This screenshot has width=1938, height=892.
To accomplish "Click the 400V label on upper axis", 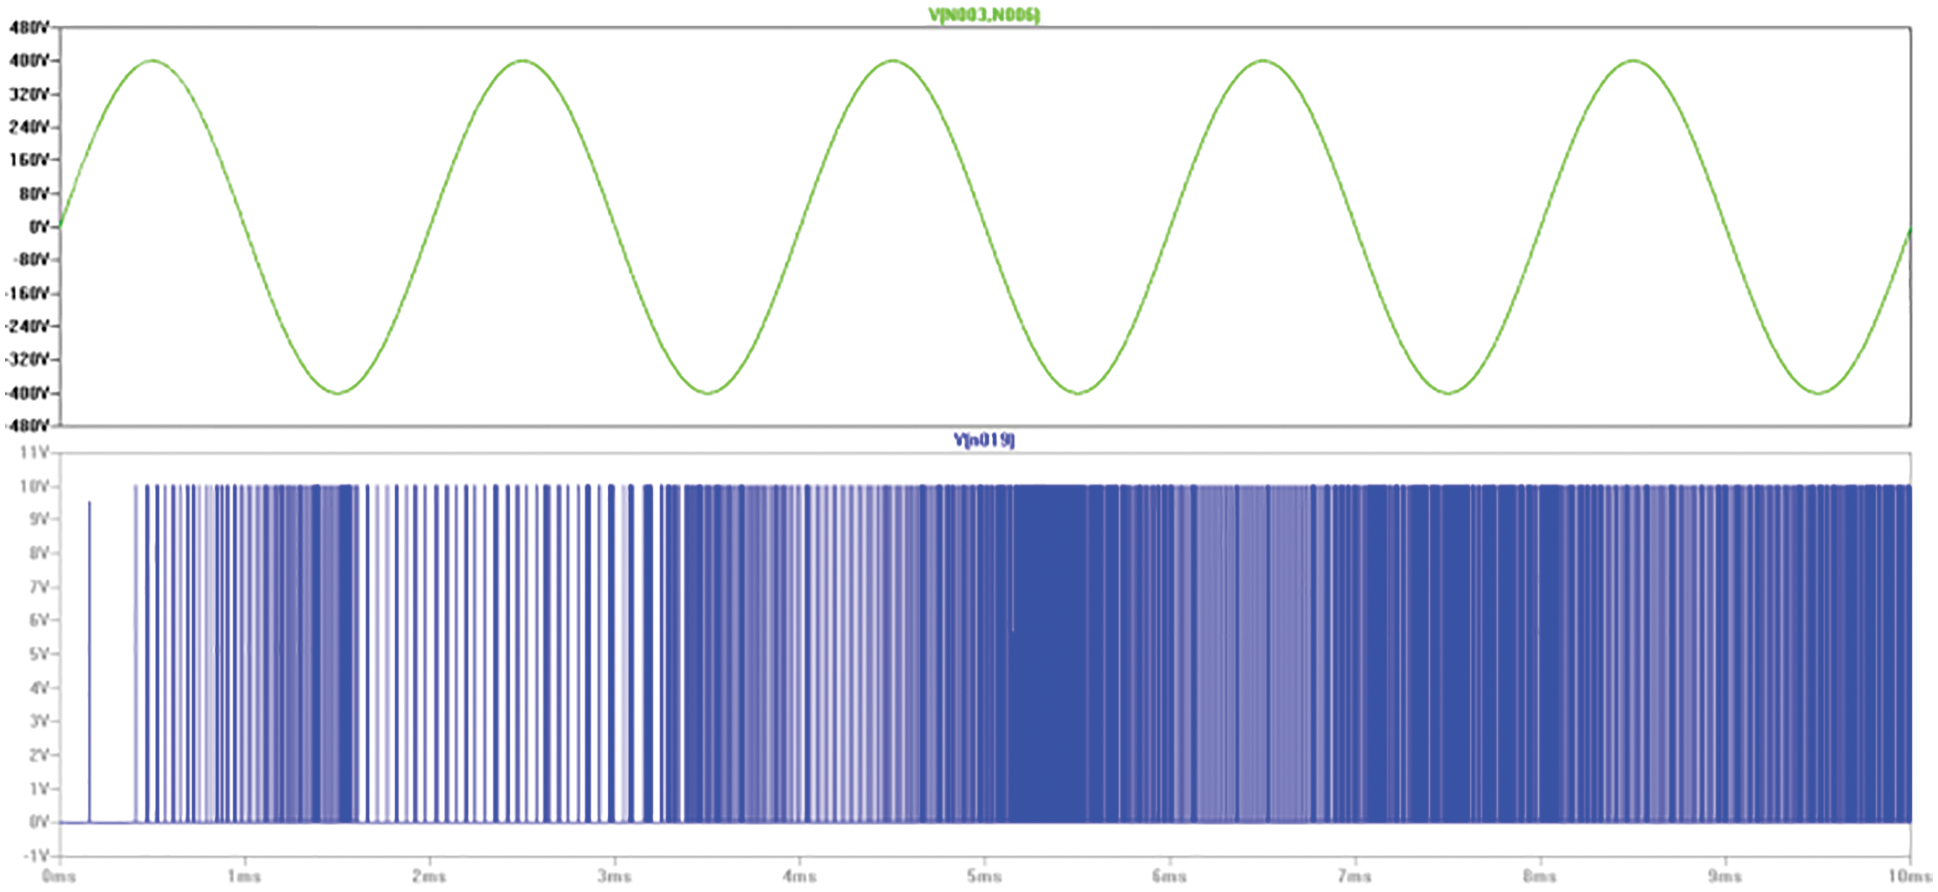I will pos(28,61).
